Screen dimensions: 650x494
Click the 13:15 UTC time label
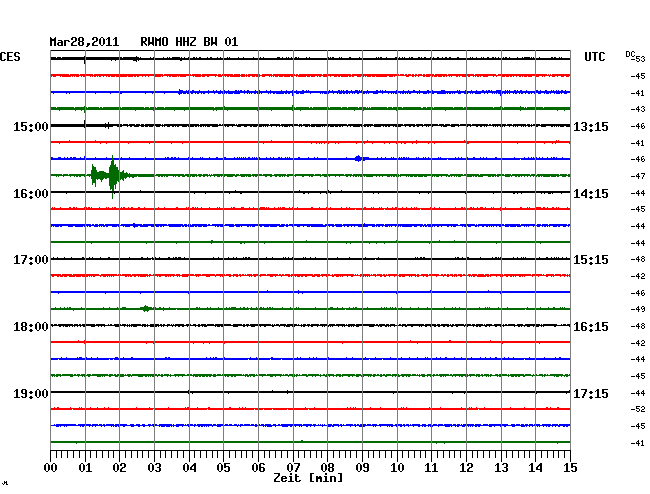pyautogui.click(x=591, y=126)
